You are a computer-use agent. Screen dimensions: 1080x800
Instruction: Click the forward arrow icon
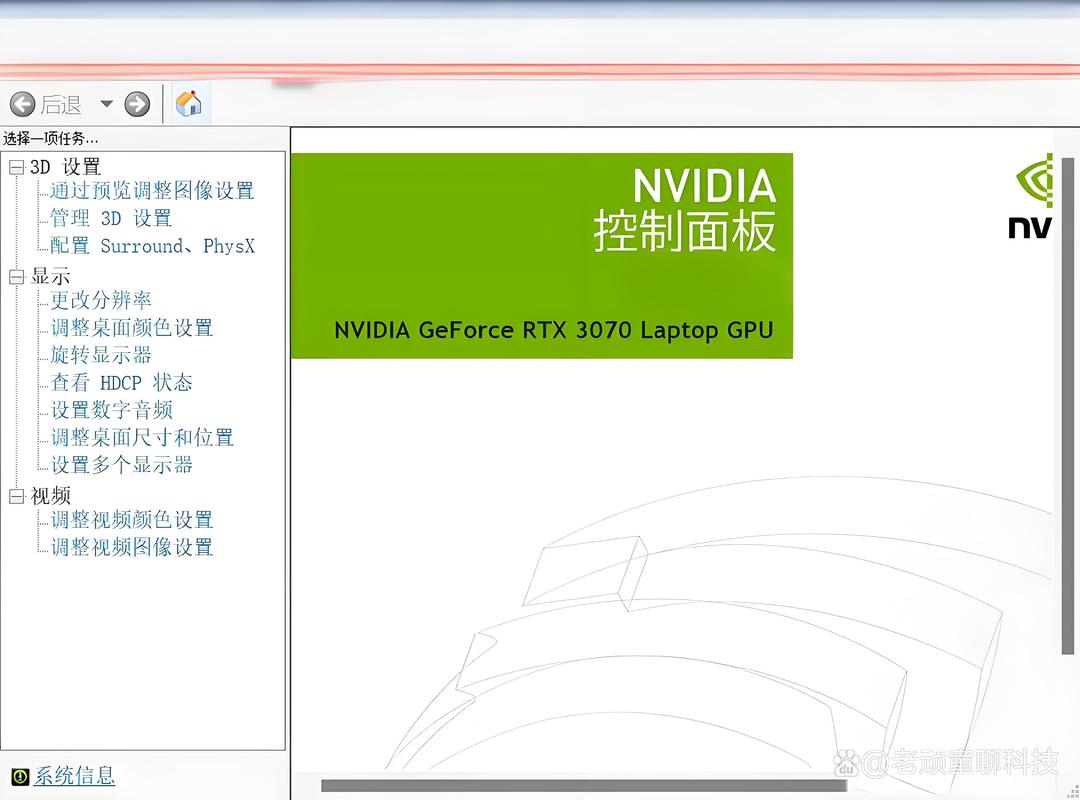(x=137, y=104)
